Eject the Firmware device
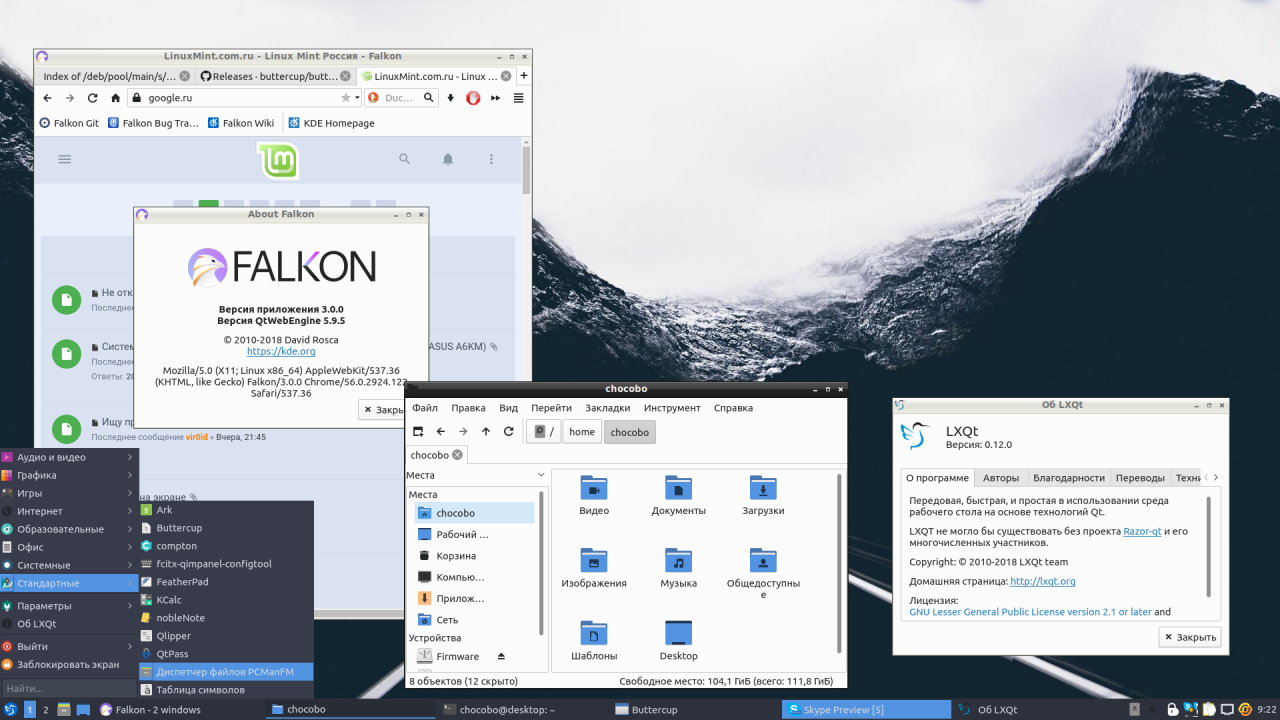1280x720 pixels. pyautogui.click(x=501, y=657)
